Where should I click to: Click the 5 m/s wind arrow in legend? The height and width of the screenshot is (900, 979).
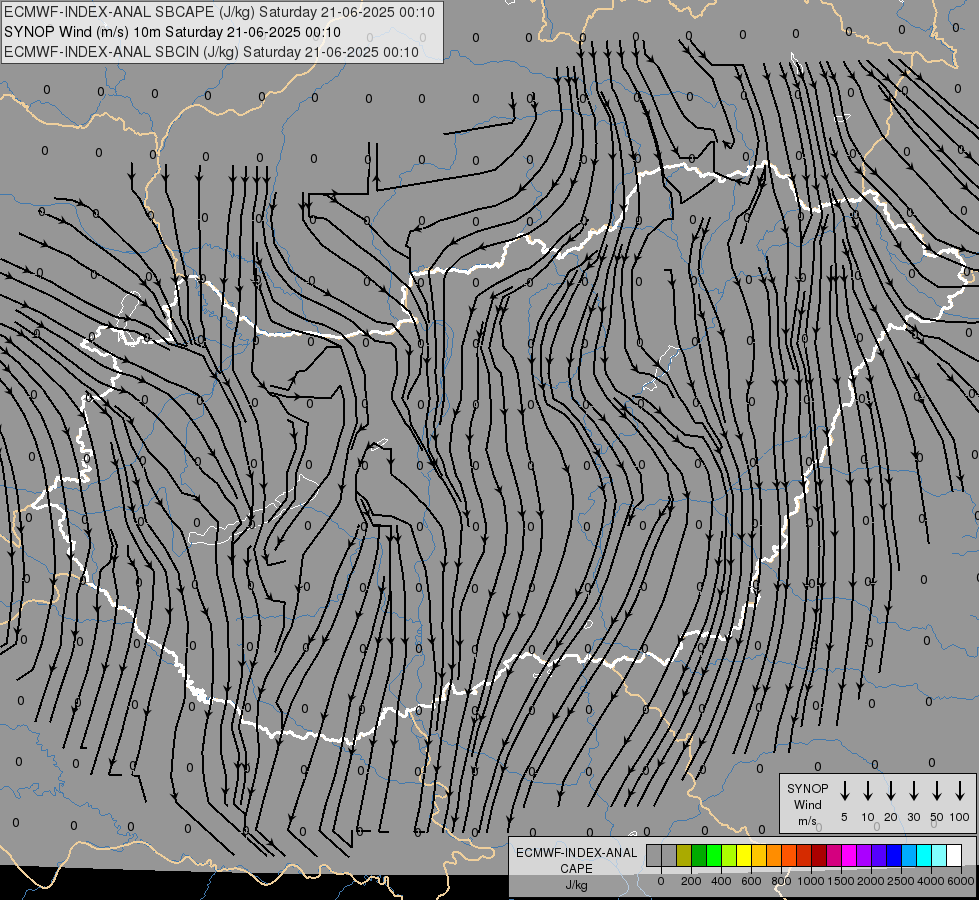[x=845, y=791]
